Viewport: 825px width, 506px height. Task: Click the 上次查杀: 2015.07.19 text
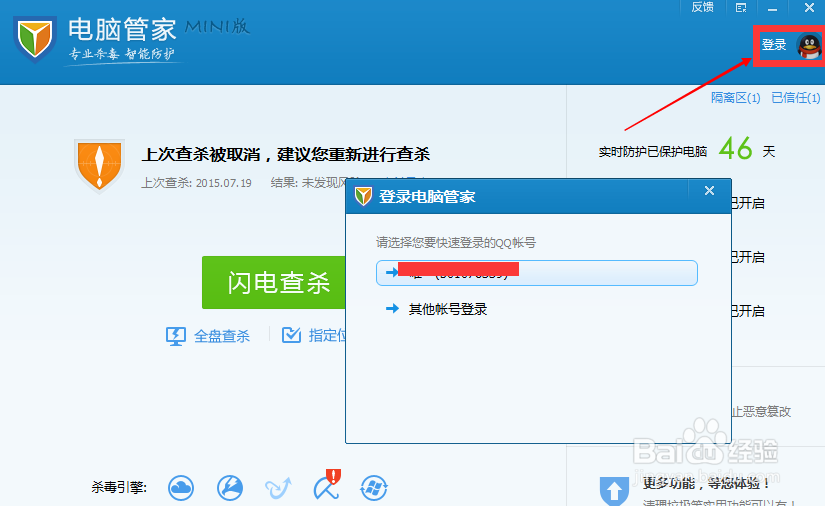point(196,183)
